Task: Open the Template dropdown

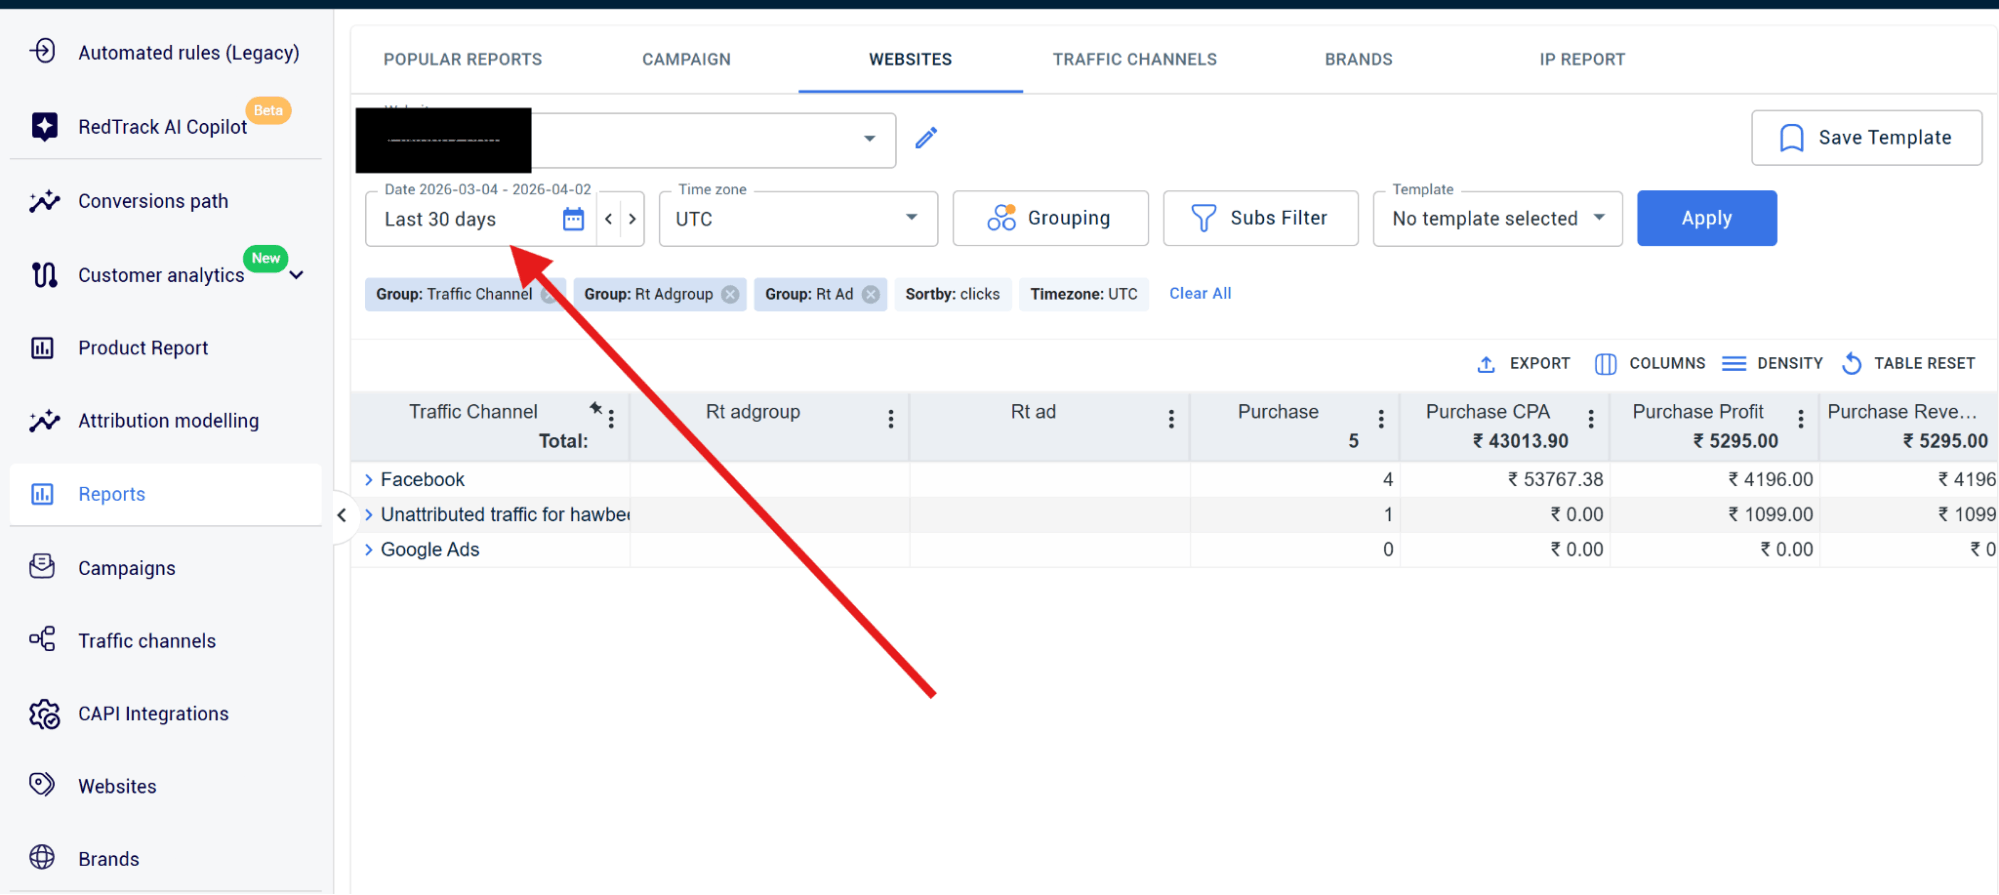Action: tap(1498, 219)
